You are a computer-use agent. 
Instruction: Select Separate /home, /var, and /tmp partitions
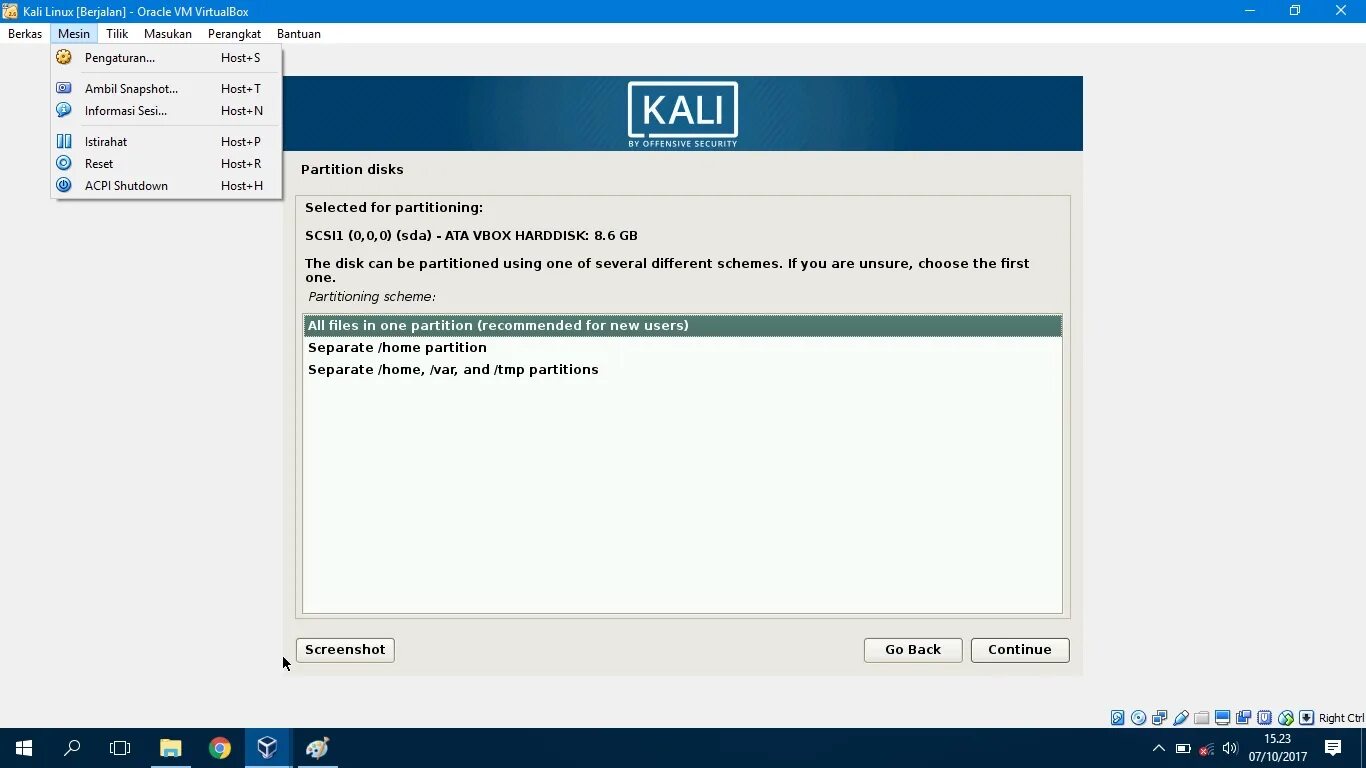682,370
